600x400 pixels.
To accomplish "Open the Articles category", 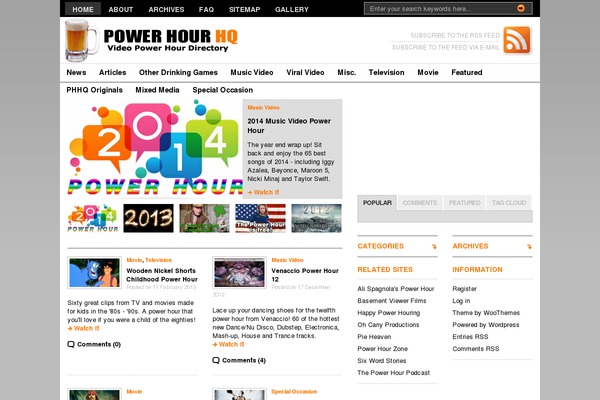I will point(112,72).
